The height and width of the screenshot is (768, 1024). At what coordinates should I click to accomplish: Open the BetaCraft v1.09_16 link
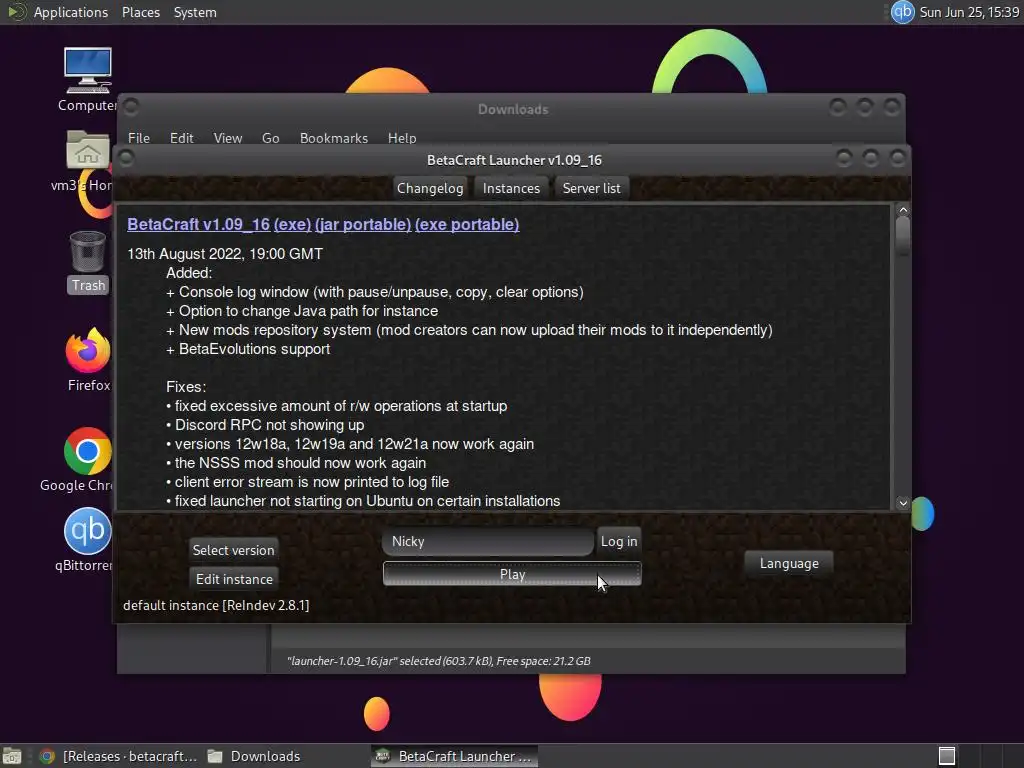pyautogui.click(x=199, y=224)
